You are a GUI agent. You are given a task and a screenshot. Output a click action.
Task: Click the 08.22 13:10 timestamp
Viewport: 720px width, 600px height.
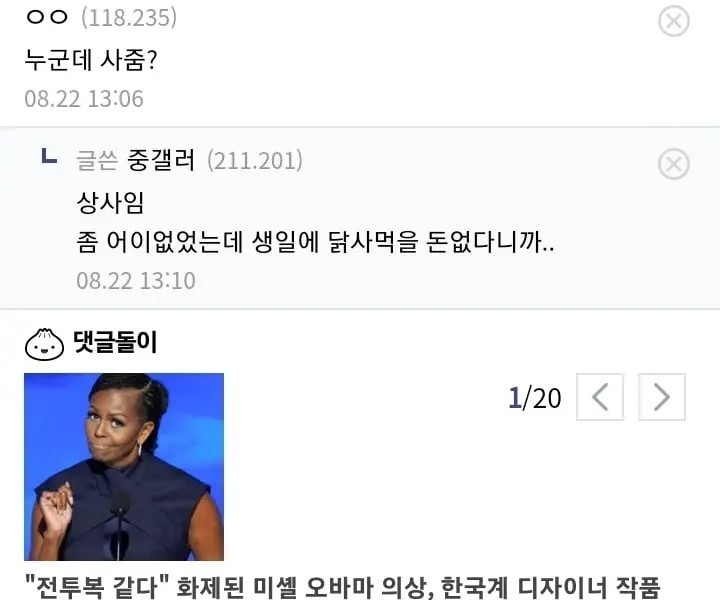pyautogui.click(x=136, y=280)
